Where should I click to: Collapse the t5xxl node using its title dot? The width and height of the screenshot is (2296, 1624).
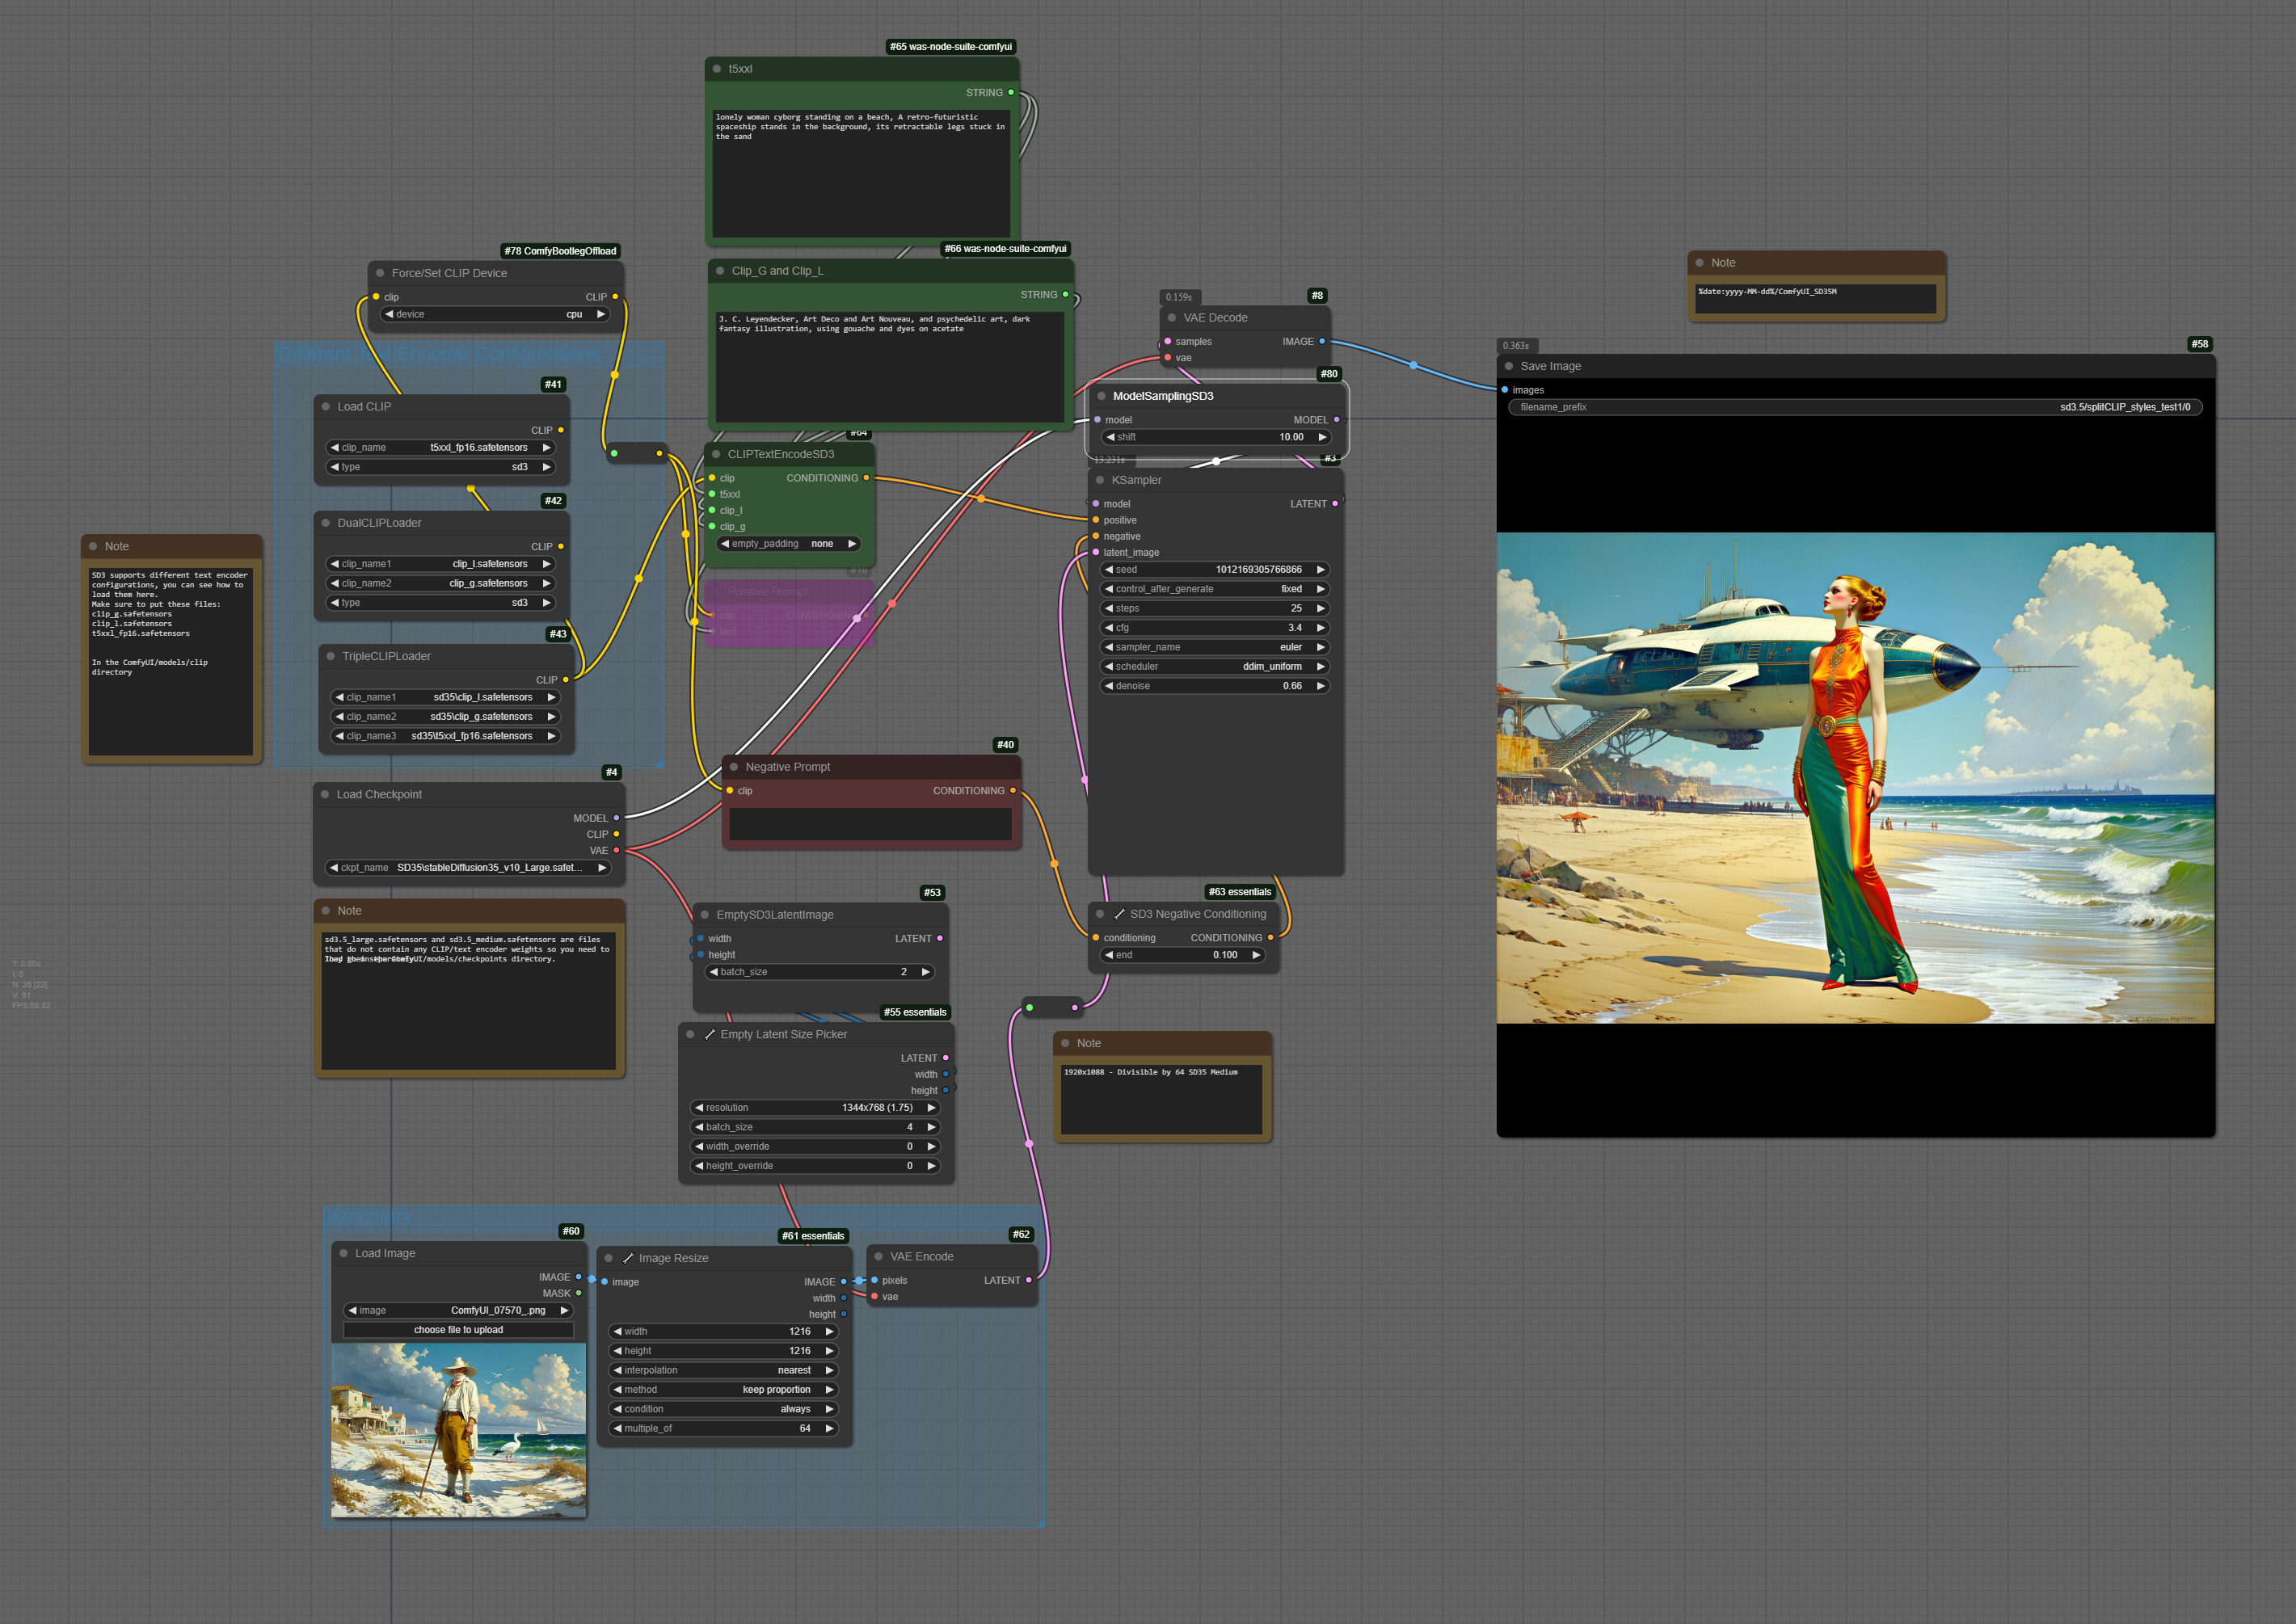point(717,69)
